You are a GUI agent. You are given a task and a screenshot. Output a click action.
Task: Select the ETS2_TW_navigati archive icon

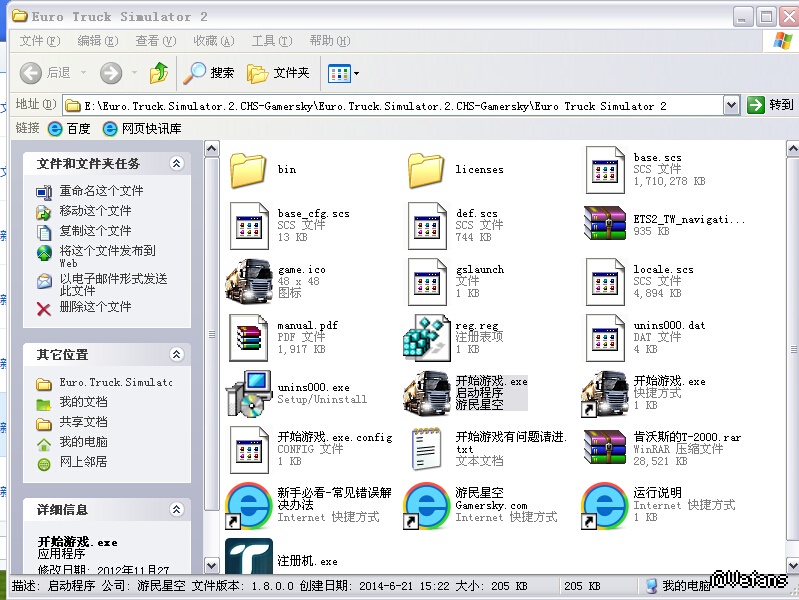click(x=605, y=223)
